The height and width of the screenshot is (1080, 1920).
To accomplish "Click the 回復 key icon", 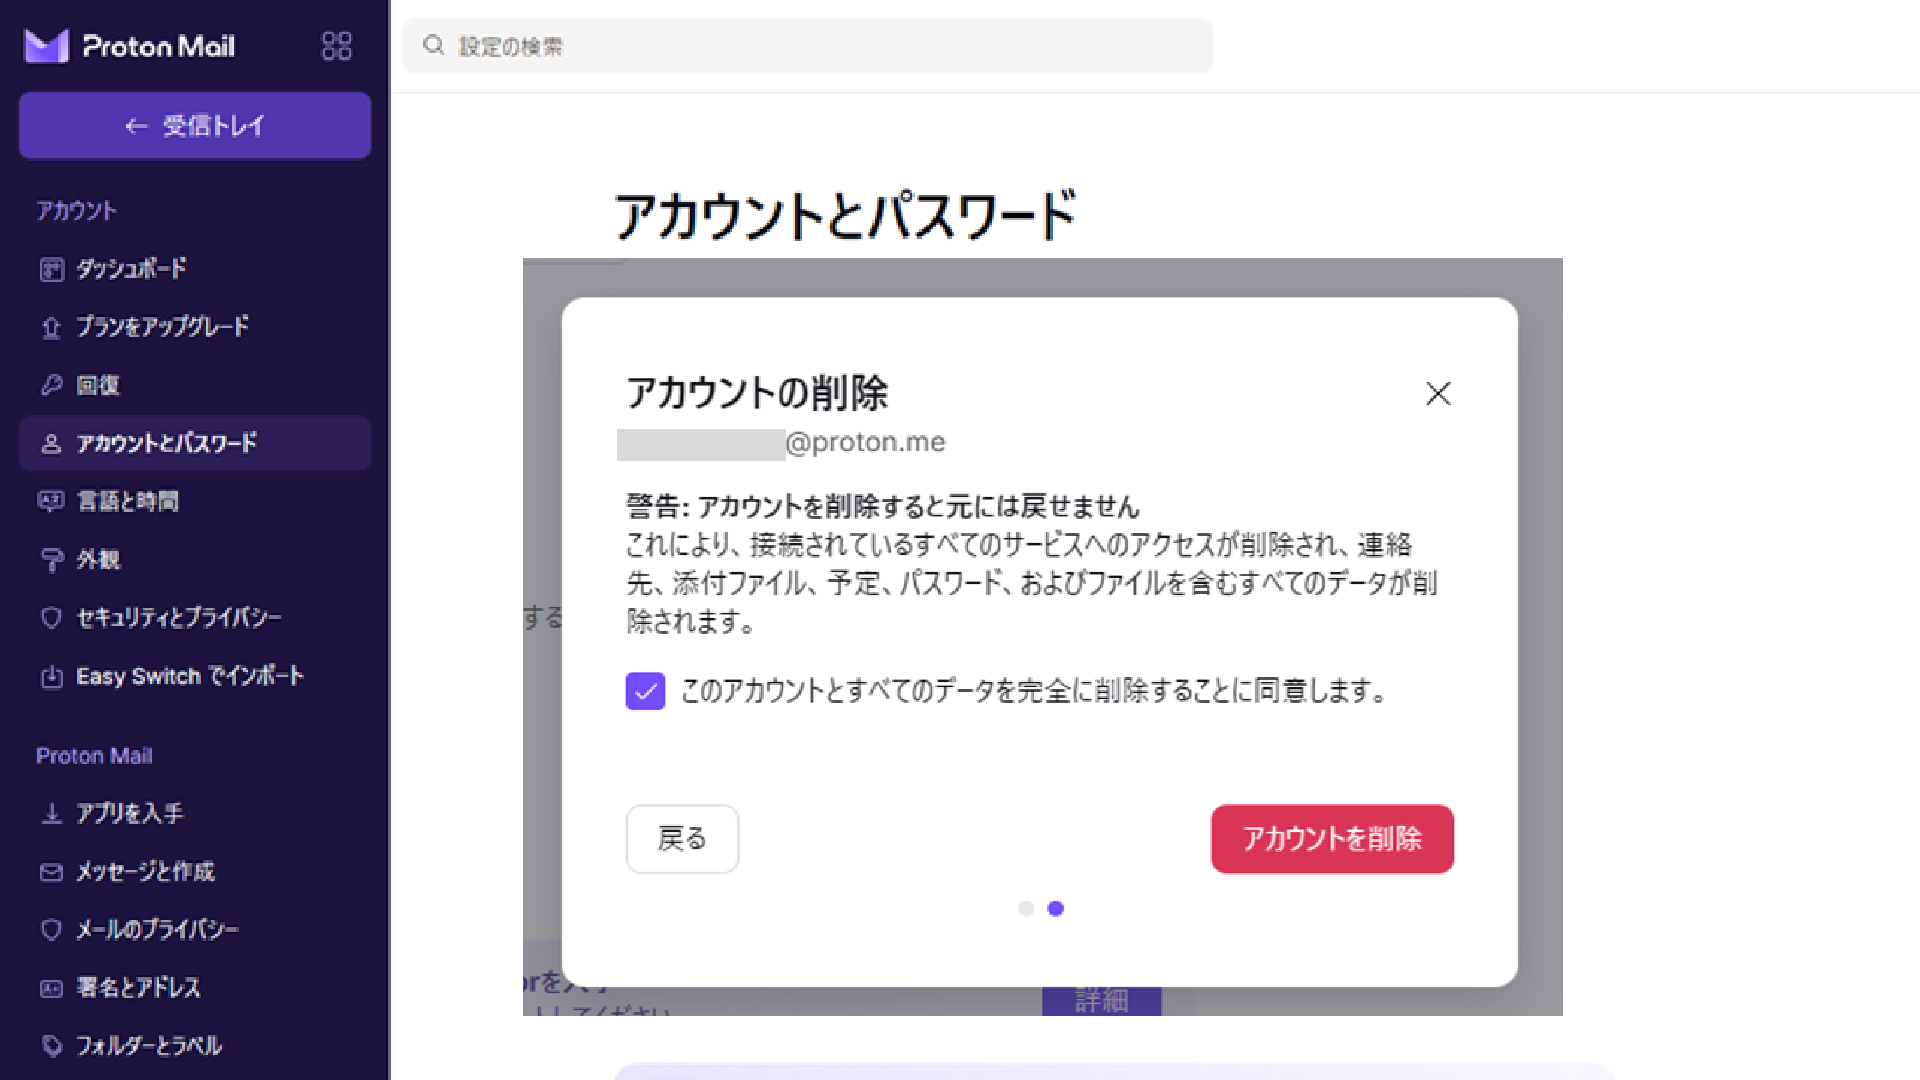I will coord(51,385).
